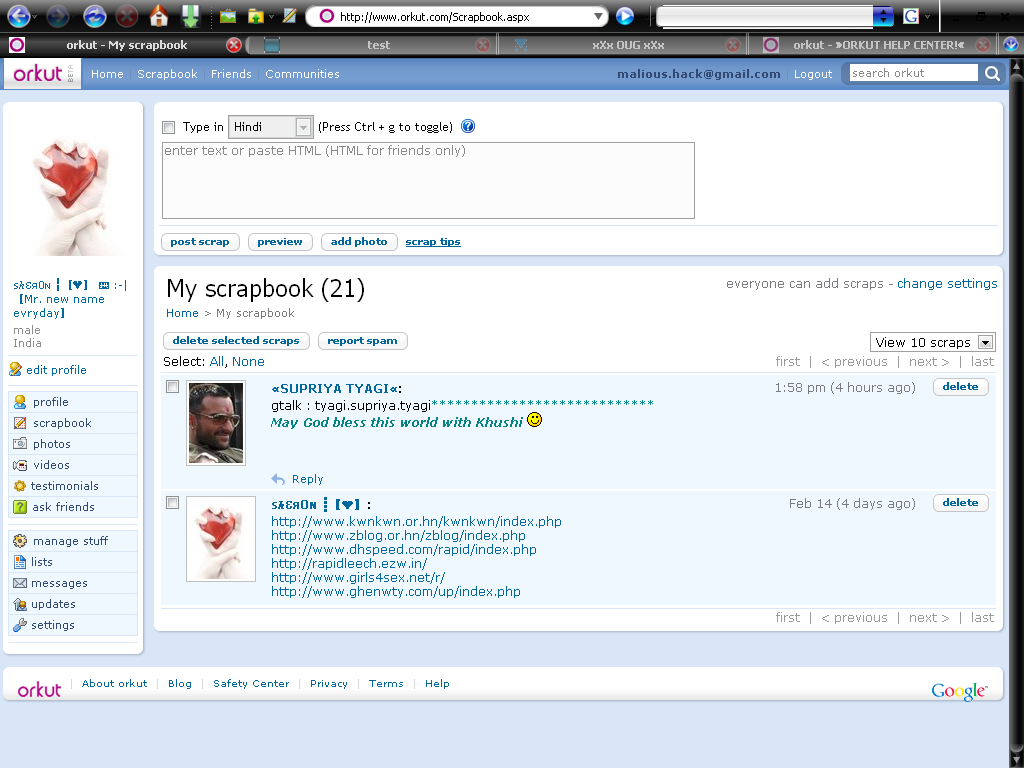Go to the browser home page icon
This screenshot has height=768, width=1024.
[x=159, y=16]
